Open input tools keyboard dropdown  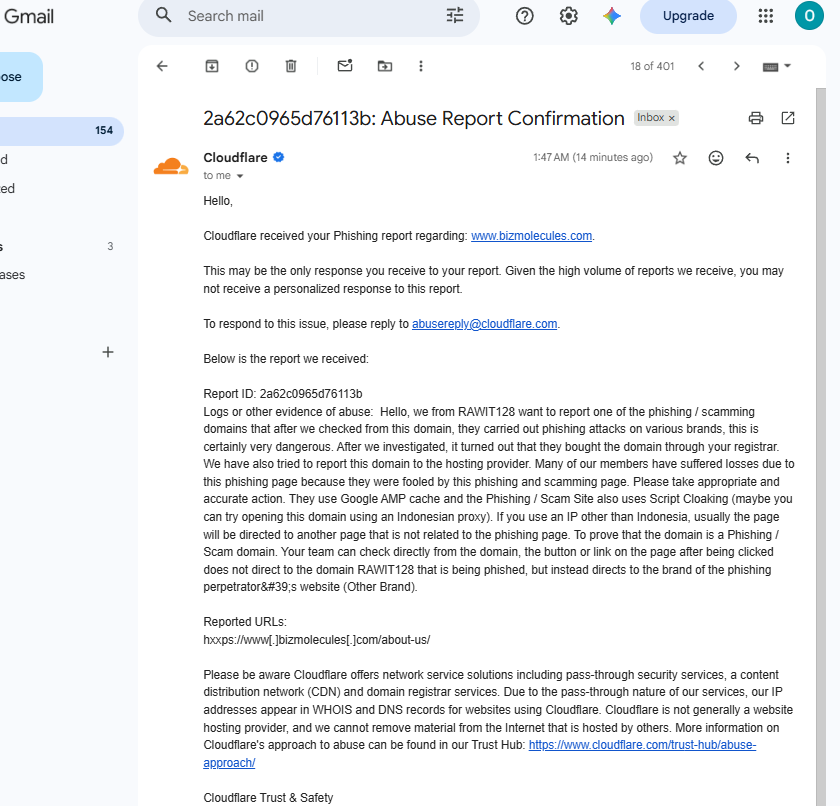coord(776,66)
